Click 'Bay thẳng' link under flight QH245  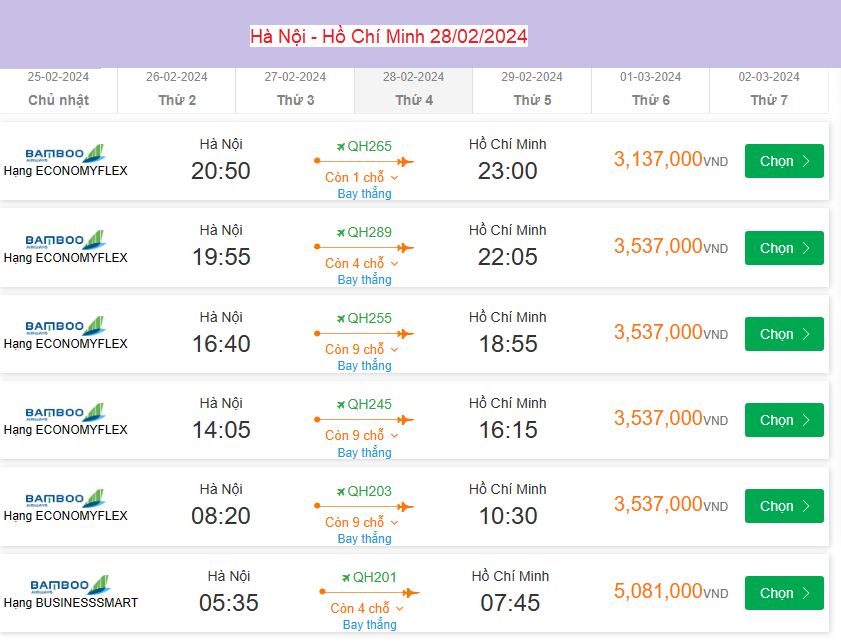click(364, 453)
